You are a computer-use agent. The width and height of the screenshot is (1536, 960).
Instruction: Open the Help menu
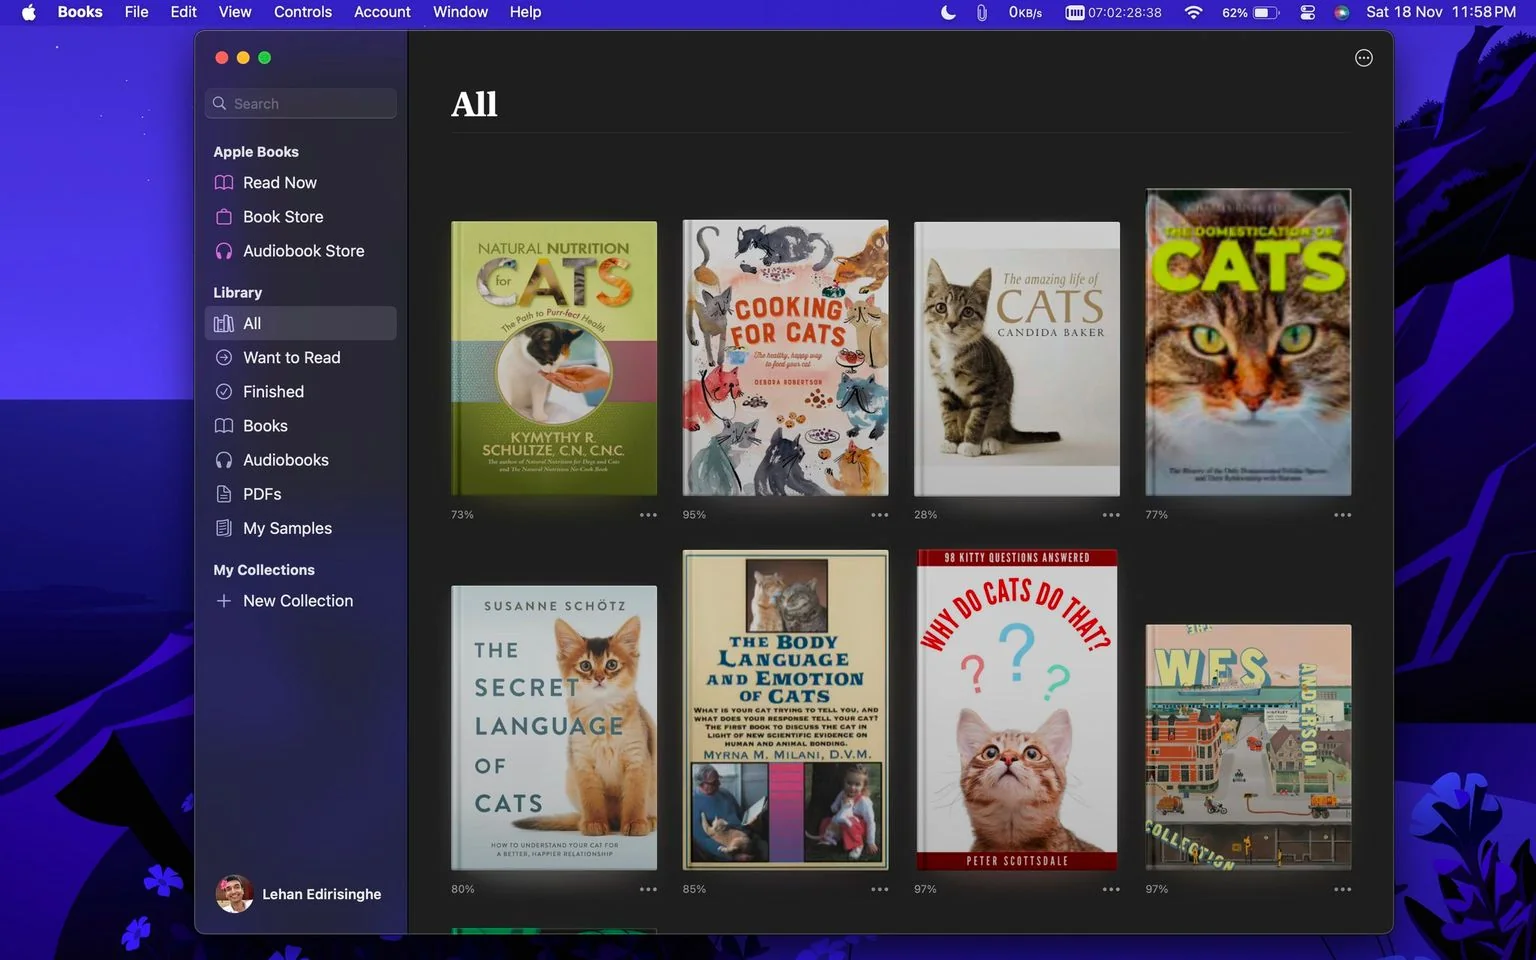[525, 12]
